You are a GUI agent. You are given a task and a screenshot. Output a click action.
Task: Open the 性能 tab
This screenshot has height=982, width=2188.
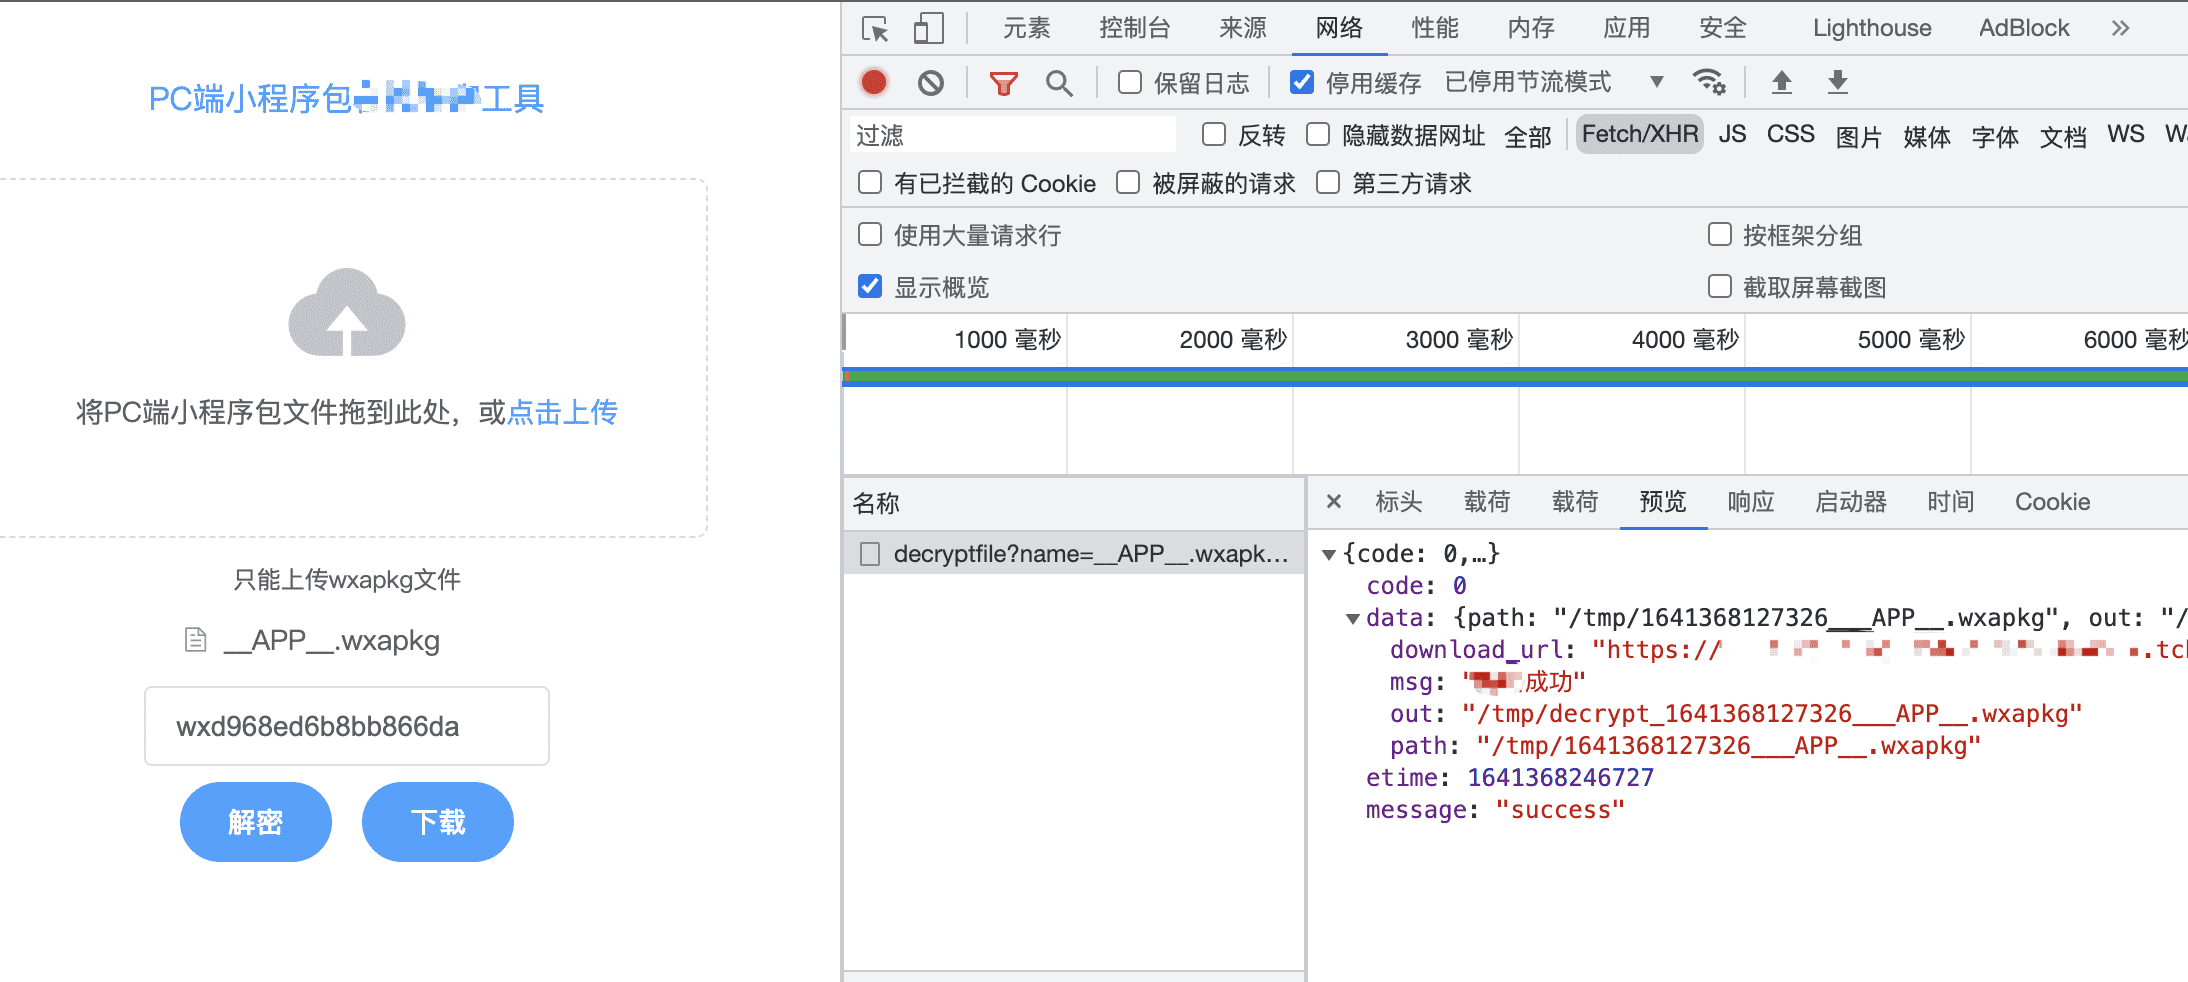click(1435, 28)
